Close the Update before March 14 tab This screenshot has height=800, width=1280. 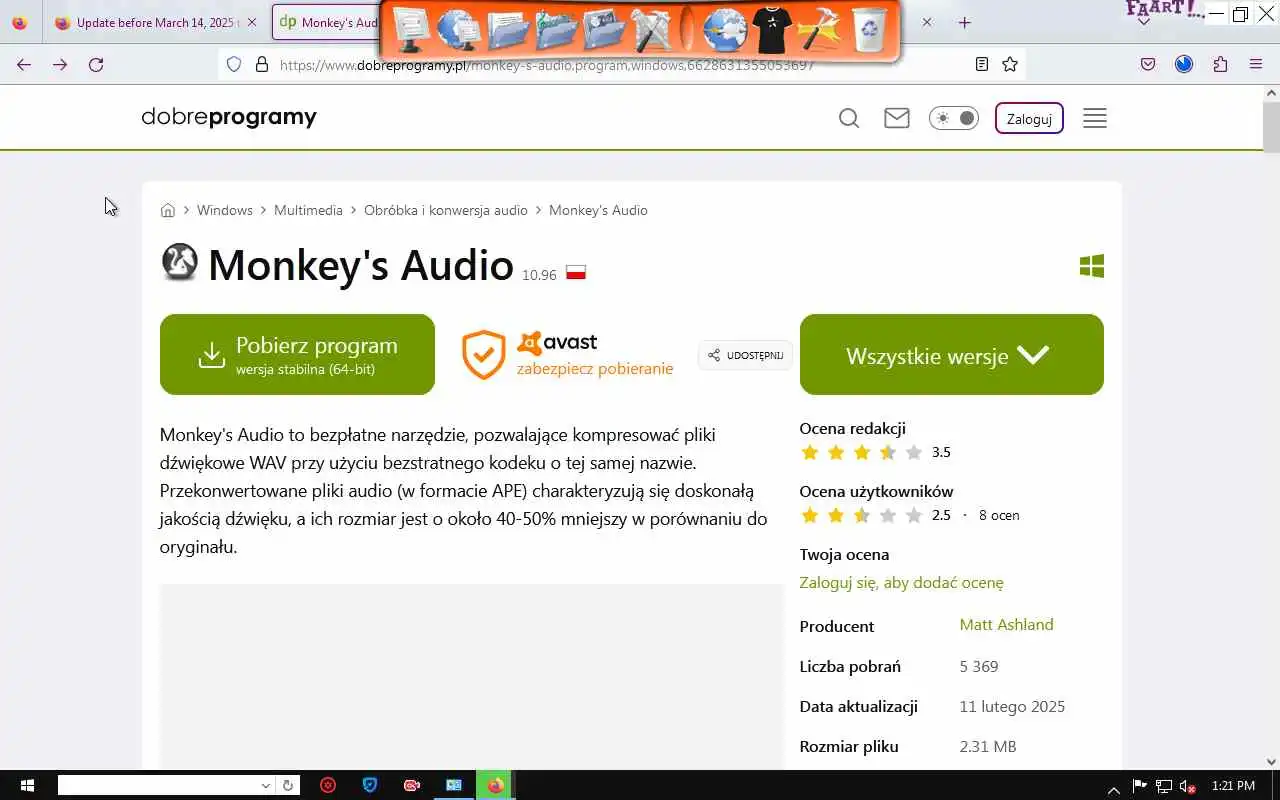251,22
